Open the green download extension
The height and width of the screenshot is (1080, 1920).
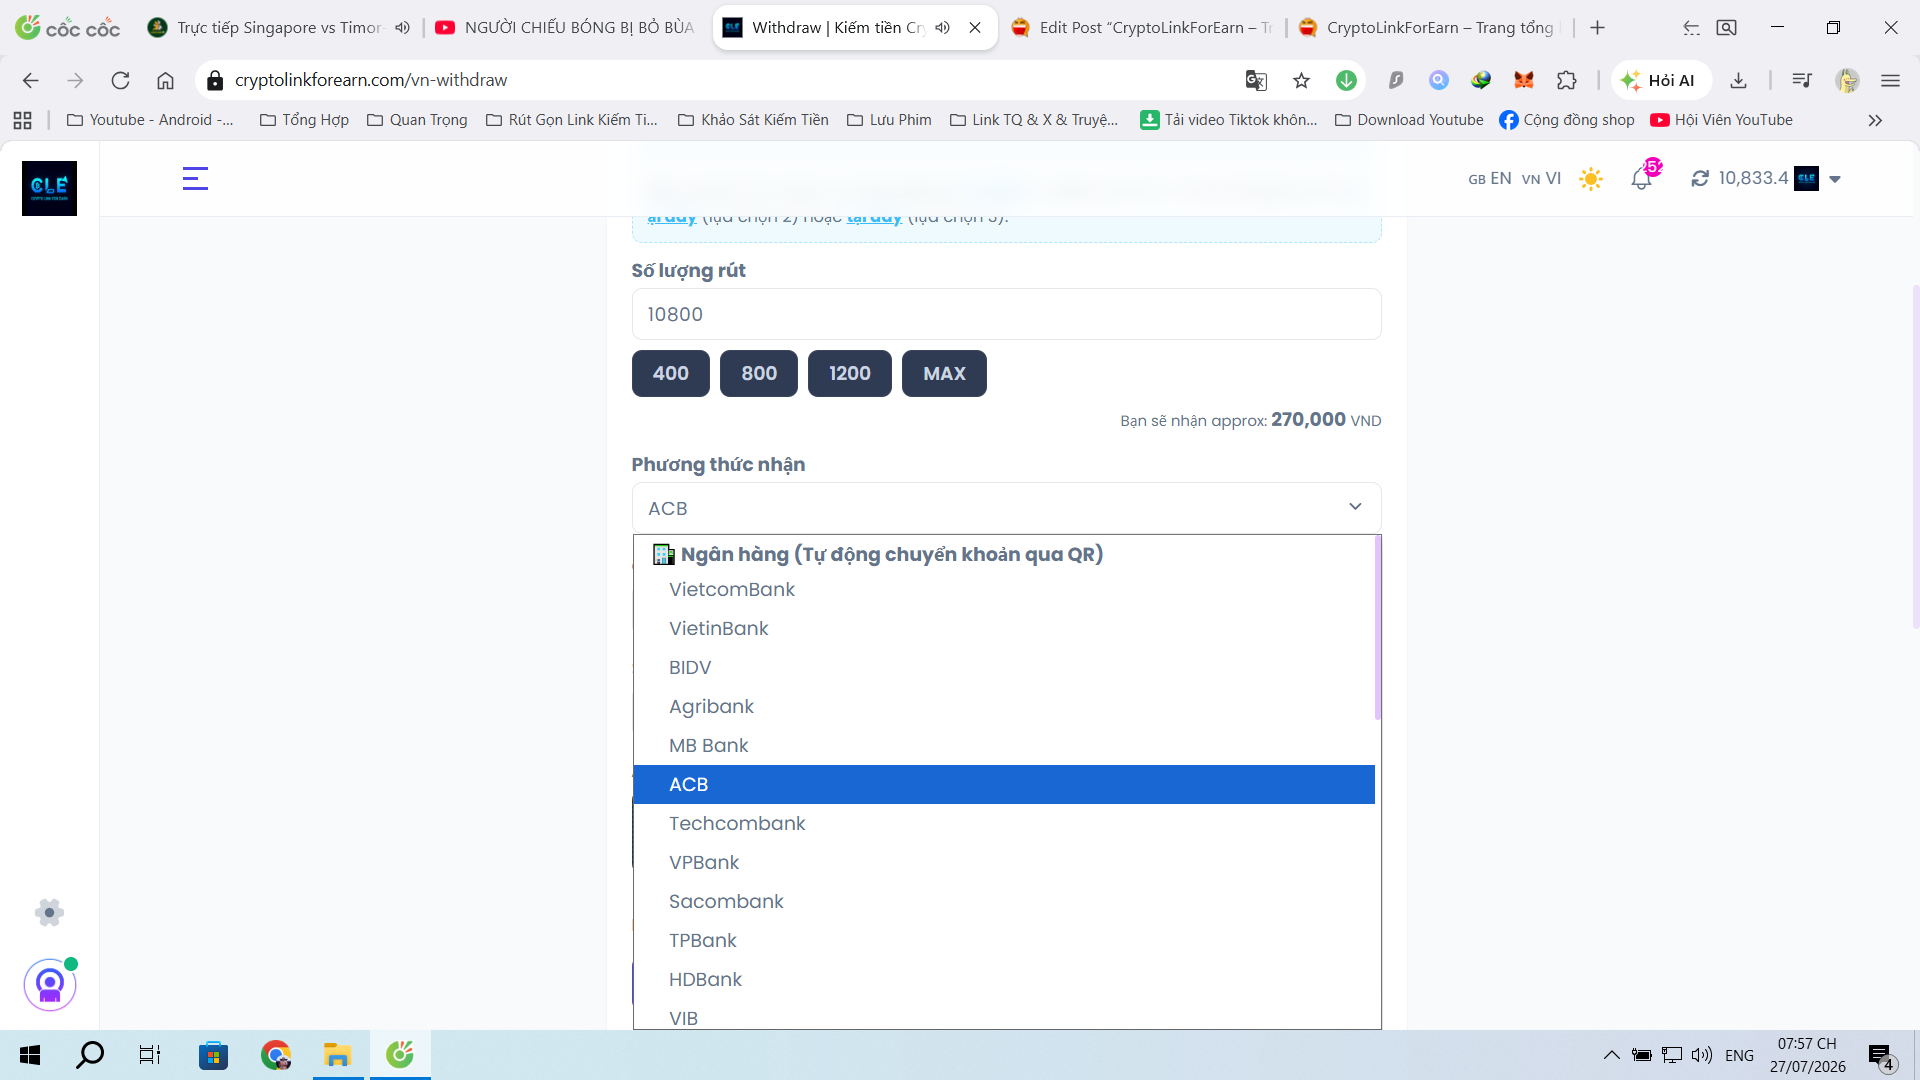pyautogui.click(x=1346, y=80)
